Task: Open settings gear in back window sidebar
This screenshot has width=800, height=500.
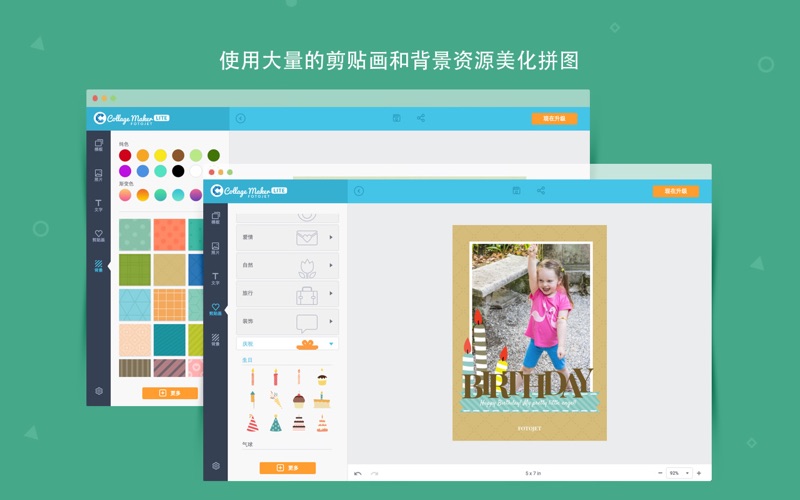Action: [99, 391]
